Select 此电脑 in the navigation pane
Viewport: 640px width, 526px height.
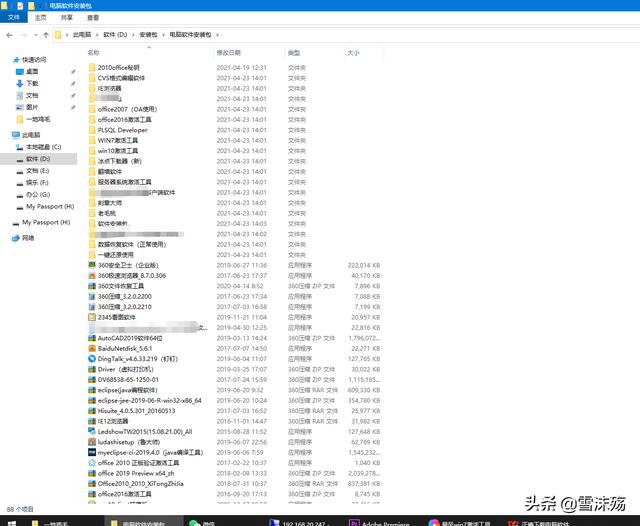(x=31, y=135)
